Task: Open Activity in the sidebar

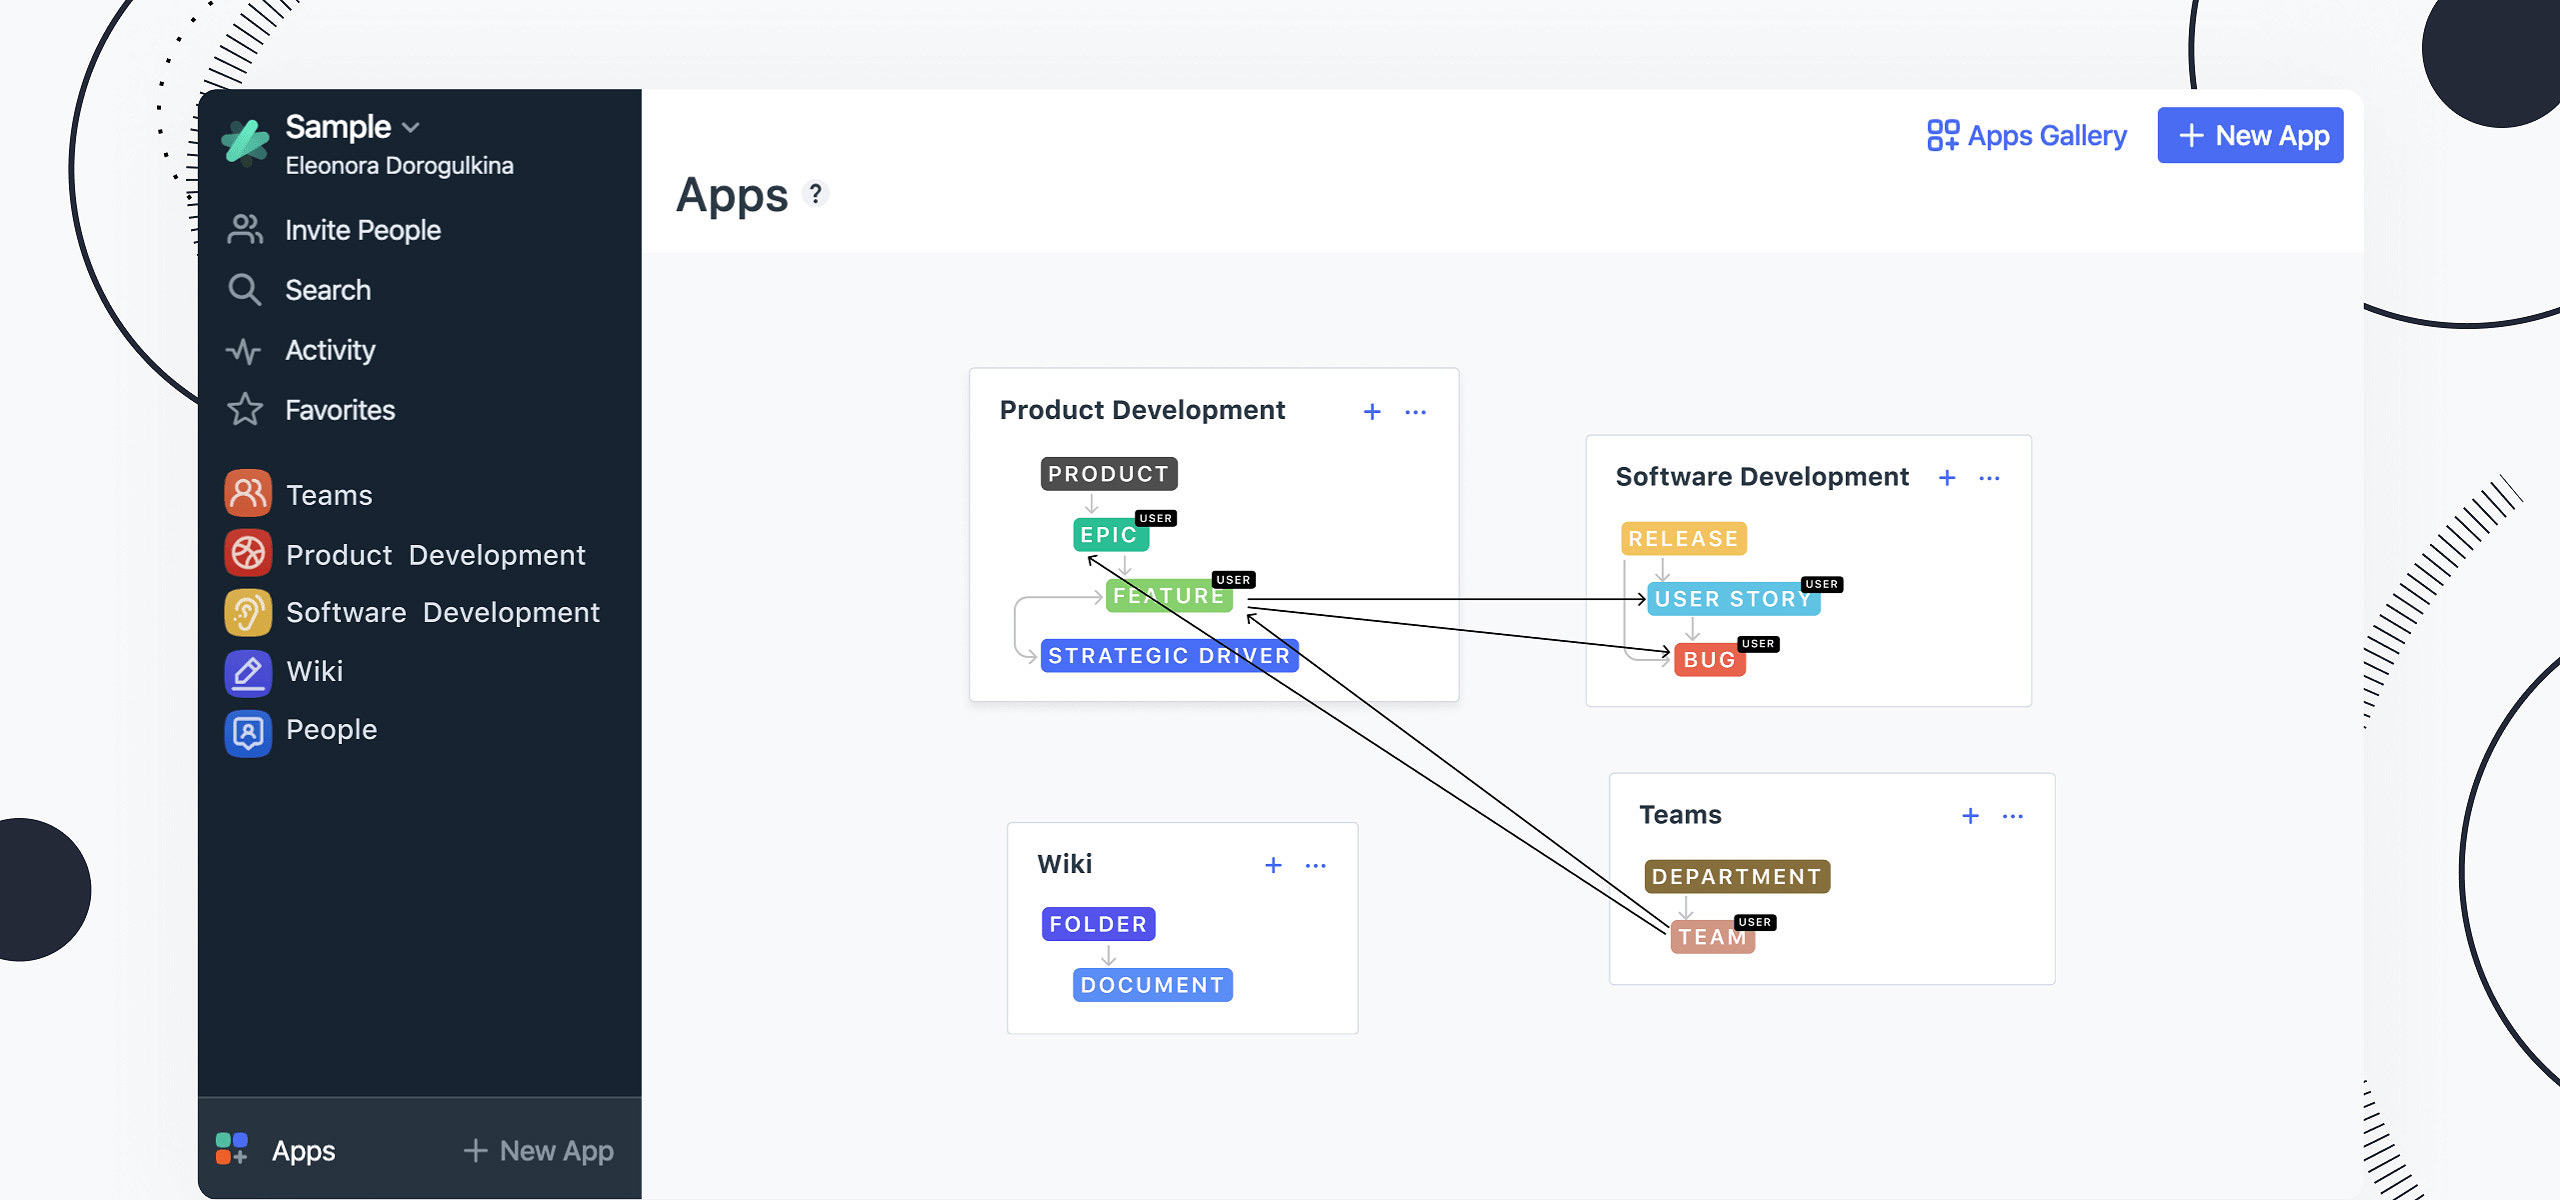Action: [x=330, y=350]
